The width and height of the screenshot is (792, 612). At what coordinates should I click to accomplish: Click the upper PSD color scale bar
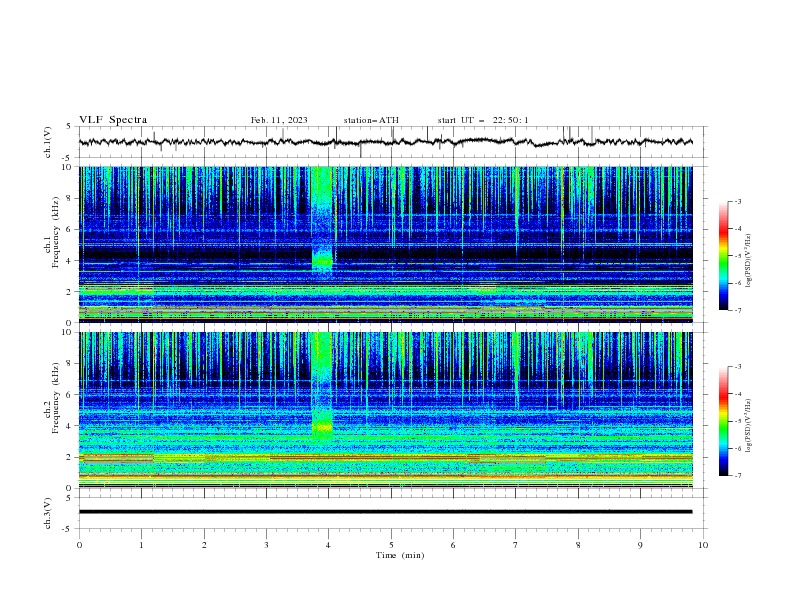pos(723,256)
